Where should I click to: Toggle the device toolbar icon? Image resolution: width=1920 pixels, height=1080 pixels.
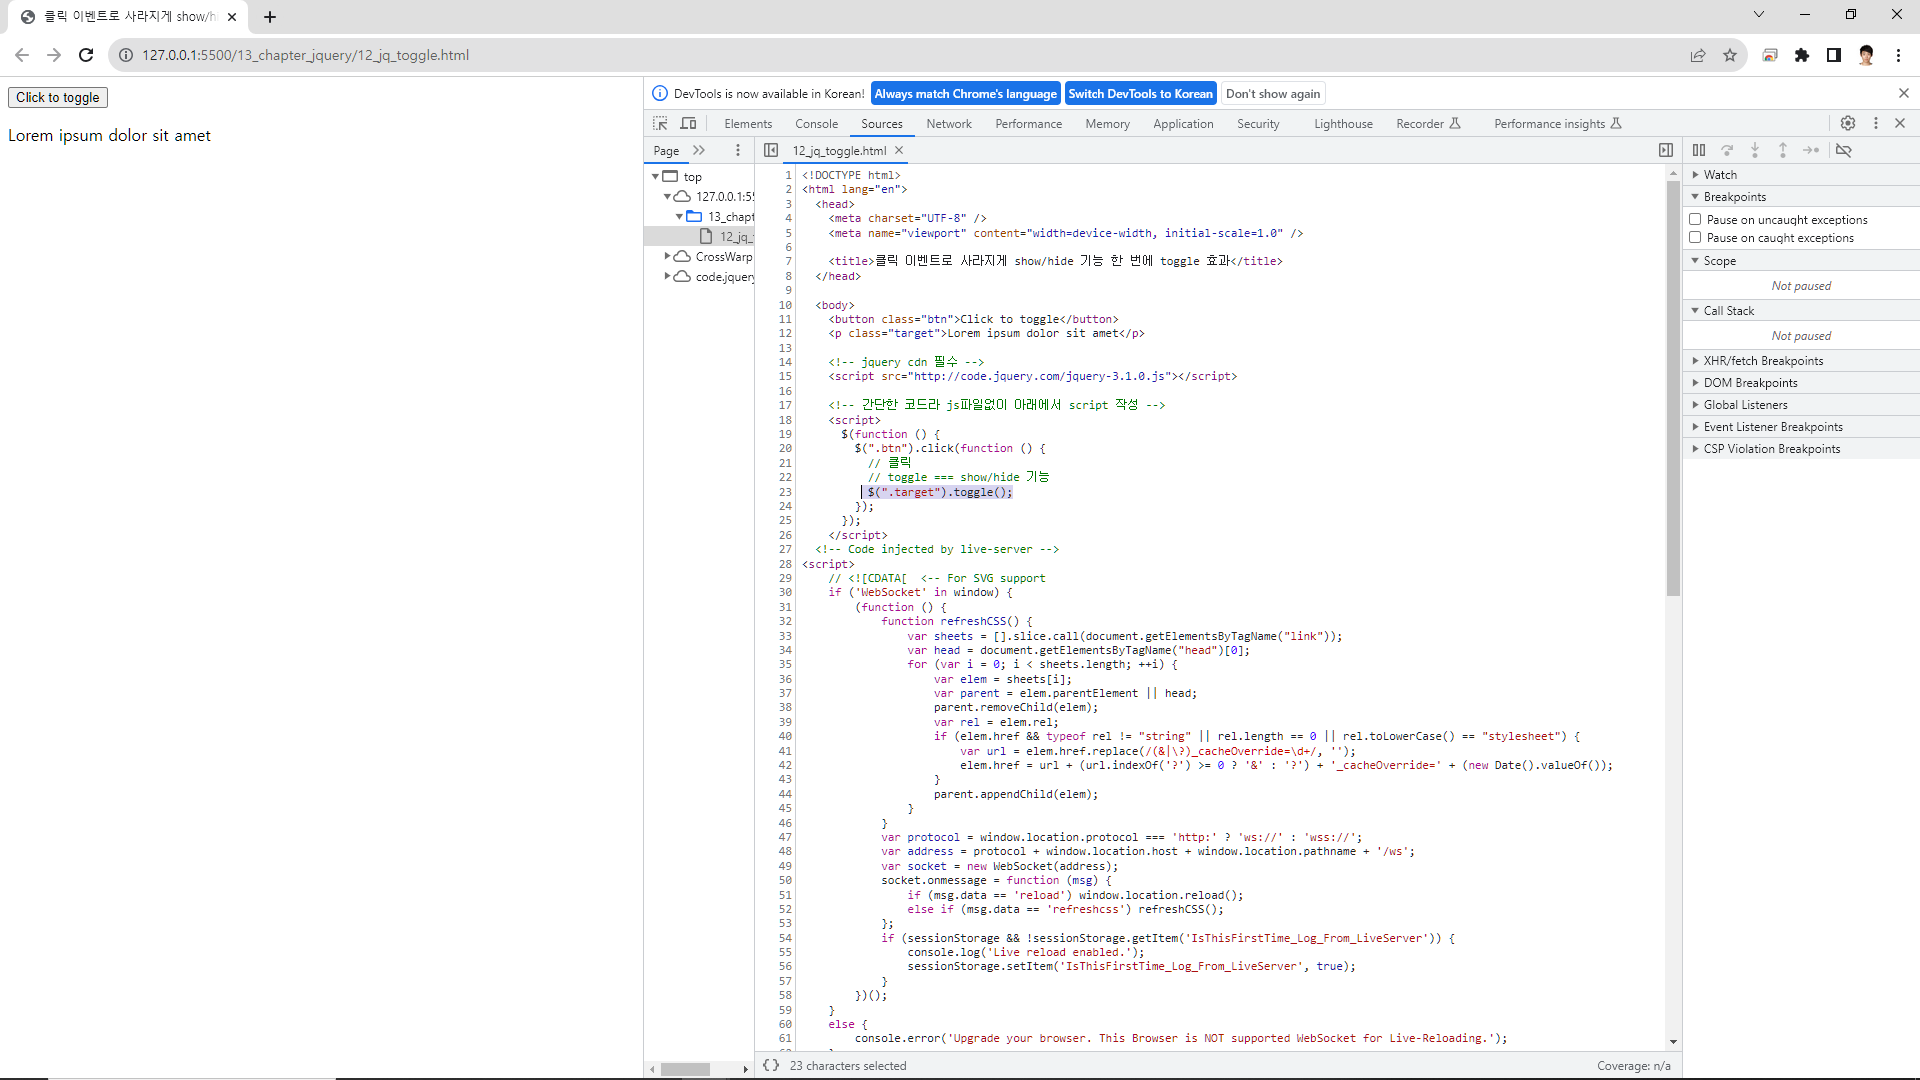coord(688,123)
